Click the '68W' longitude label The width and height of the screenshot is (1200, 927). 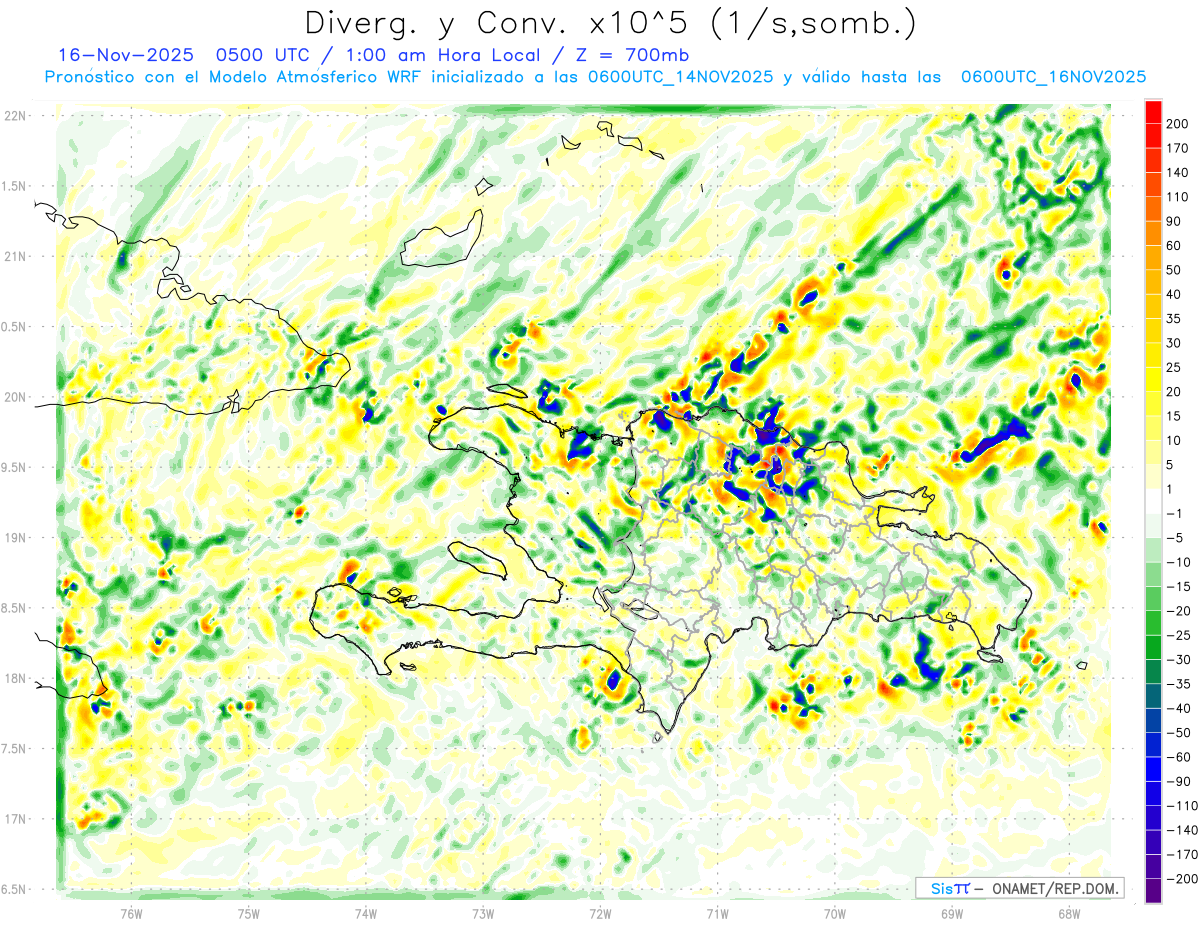pos(1069,913)
